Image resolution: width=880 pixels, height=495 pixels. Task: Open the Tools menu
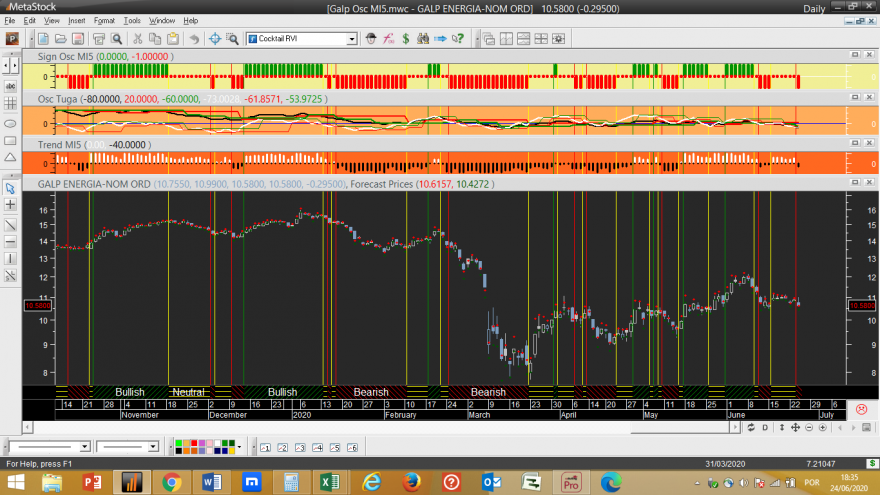[132, 20]
